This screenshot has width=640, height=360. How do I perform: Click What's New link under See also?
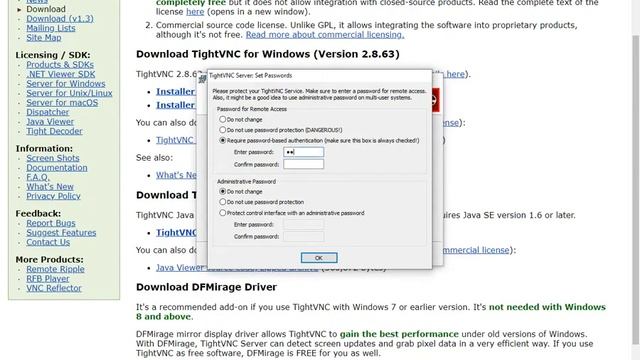pyautogui.click(x=176, y=175)
